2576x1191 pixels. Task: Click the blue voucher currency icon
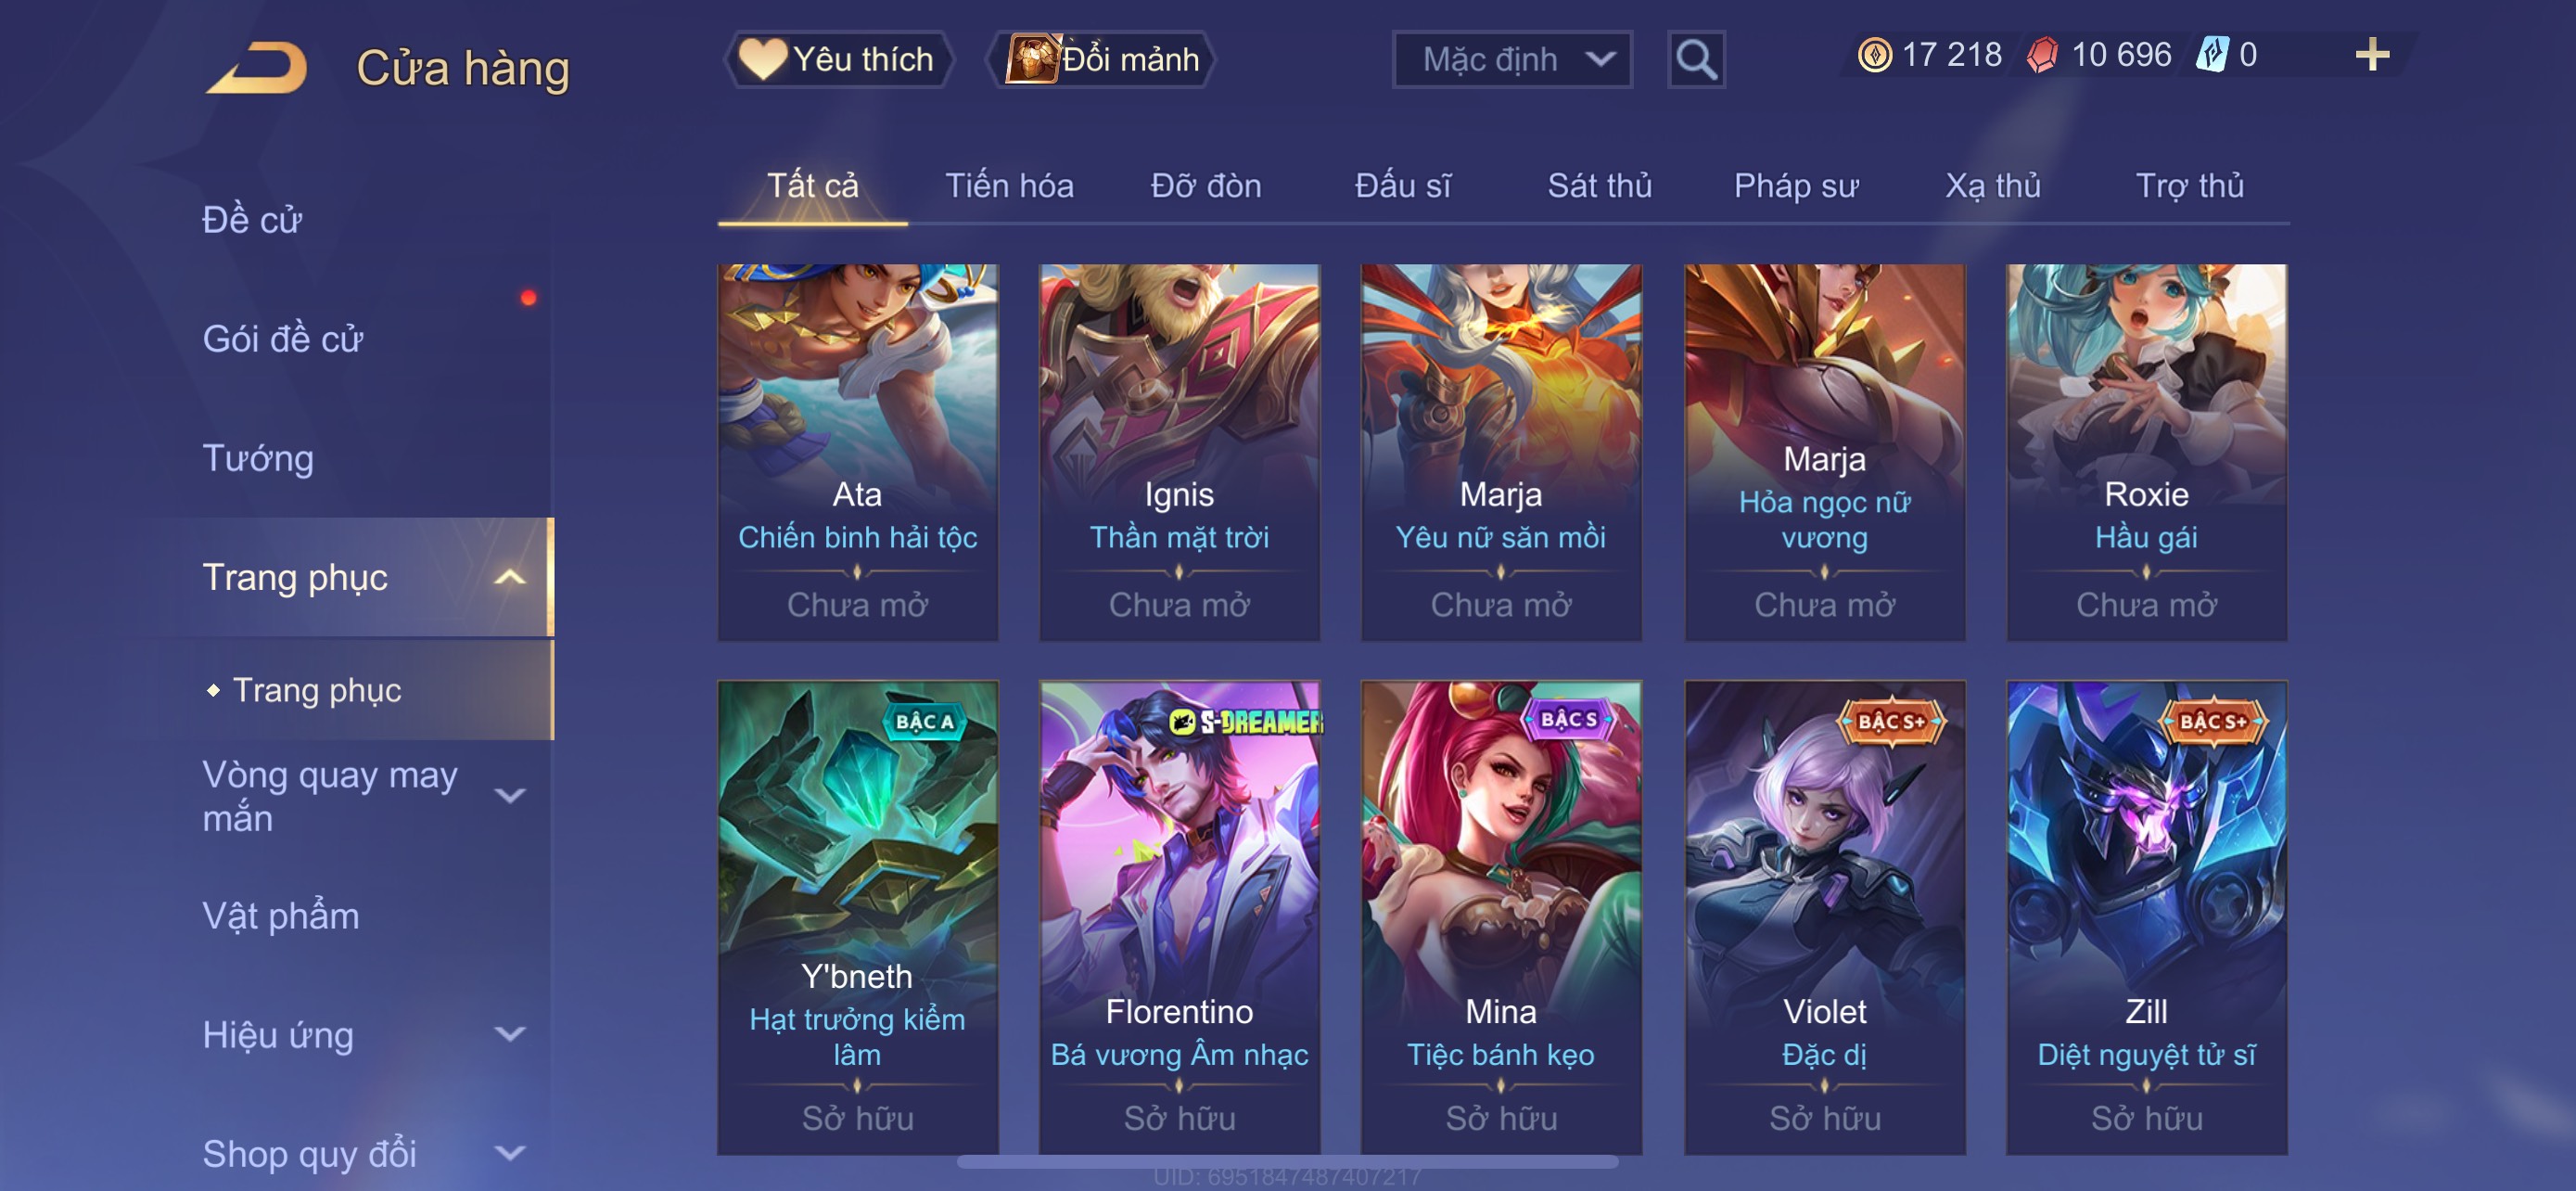[2212, 55]
